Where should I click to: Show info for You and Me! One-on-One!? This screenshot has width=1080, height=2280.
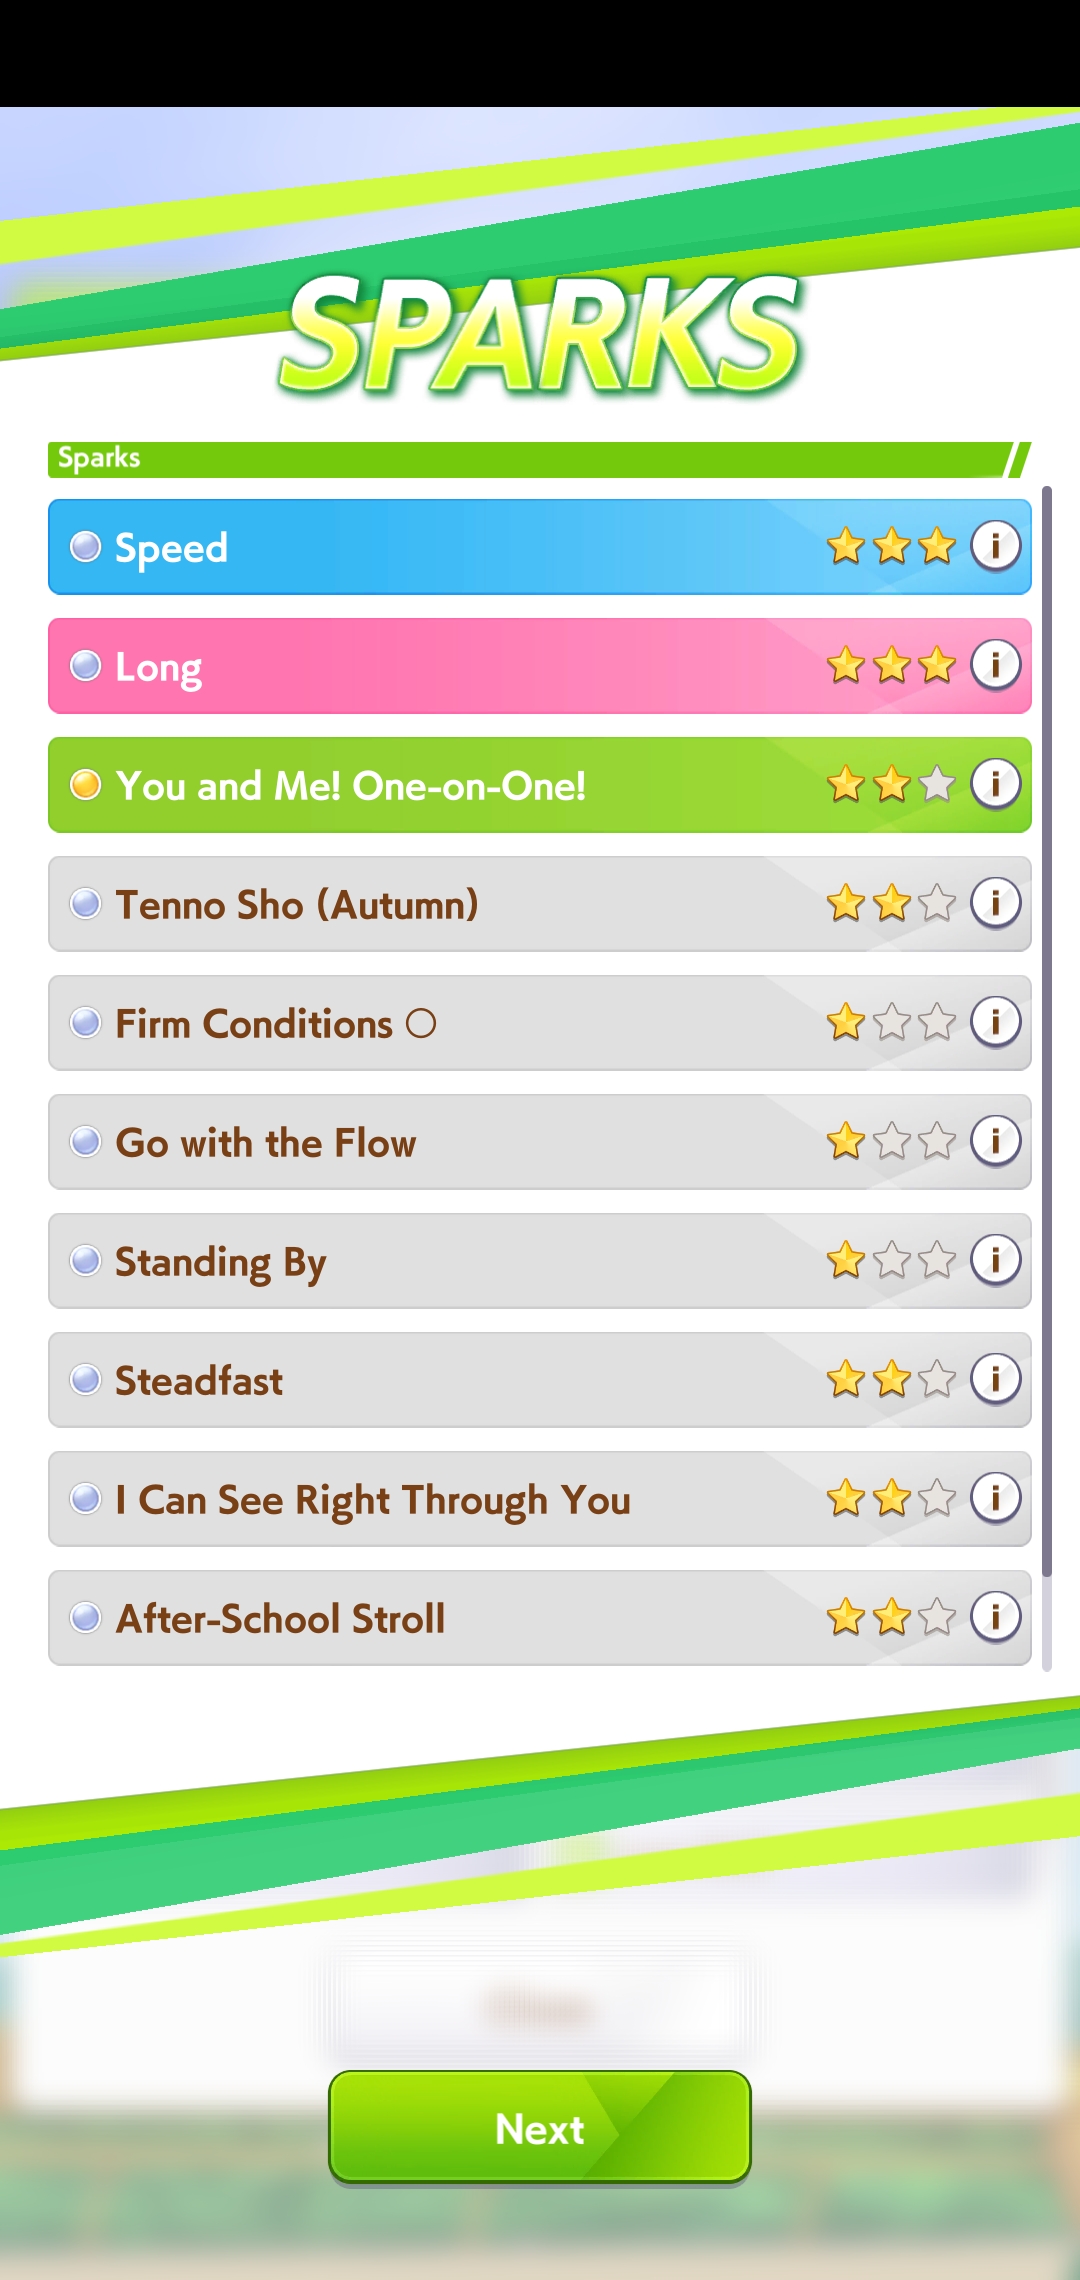point(995,784)
